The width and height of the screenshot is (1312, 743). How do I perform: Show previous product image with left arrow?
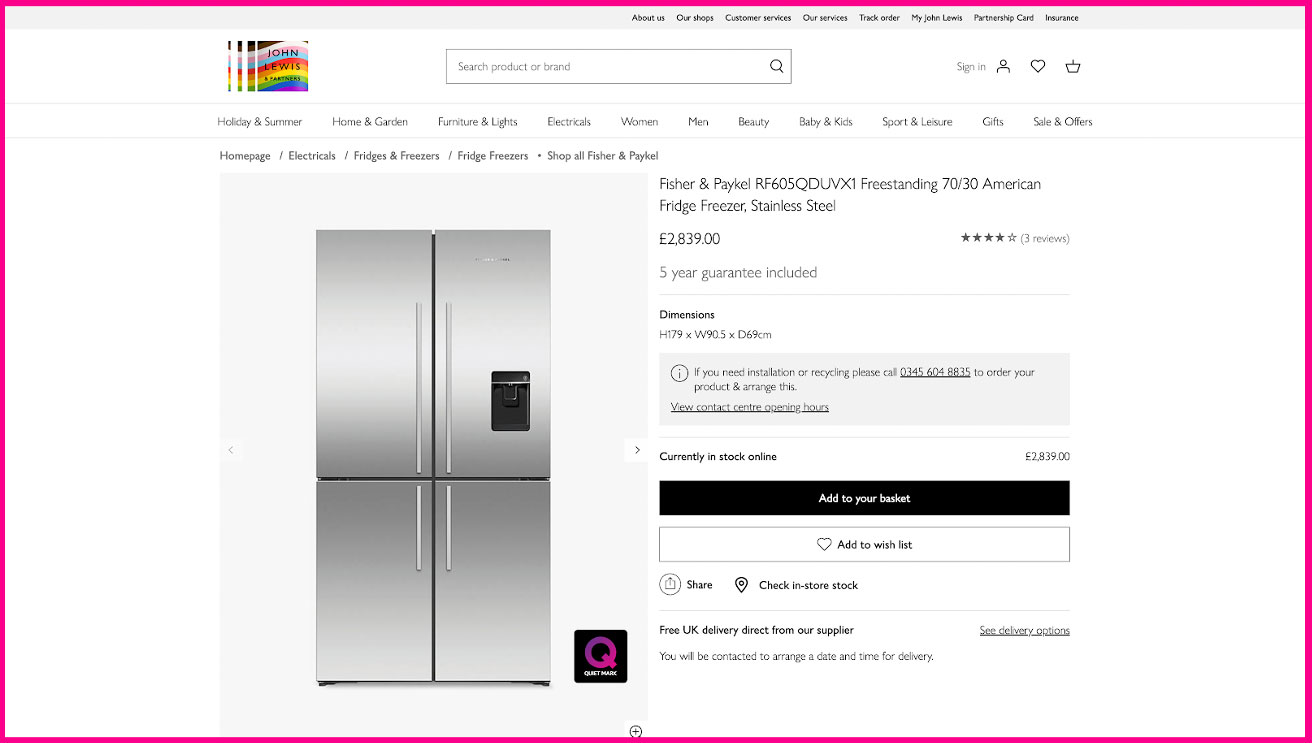(x=231, y=450)
